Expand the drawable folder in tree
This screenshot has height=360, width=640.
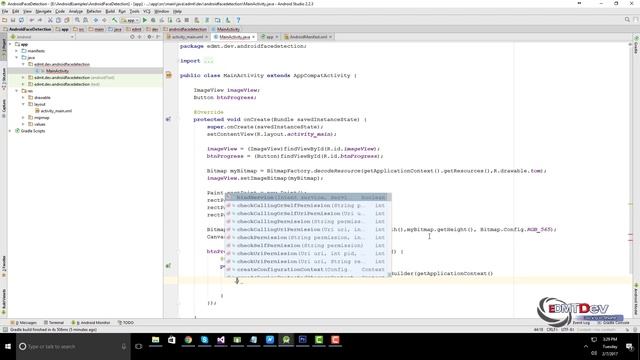pyautogui.click(x=23, y=98)
